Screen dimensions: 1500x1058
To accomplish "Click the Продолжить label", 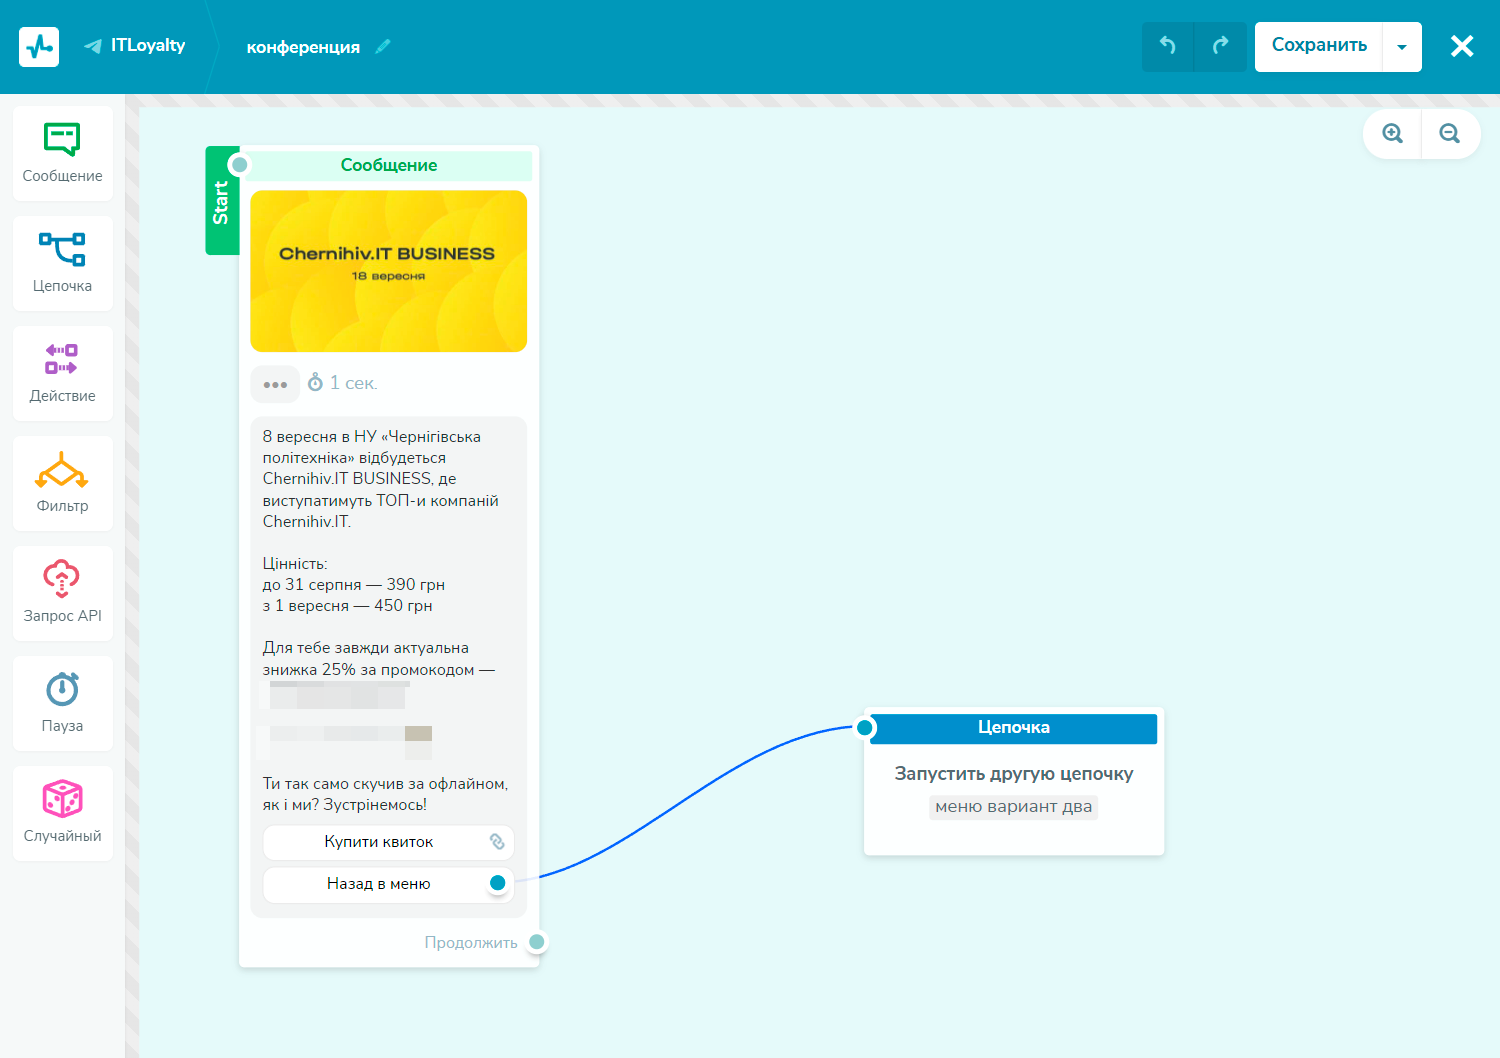I will point(471,942).
